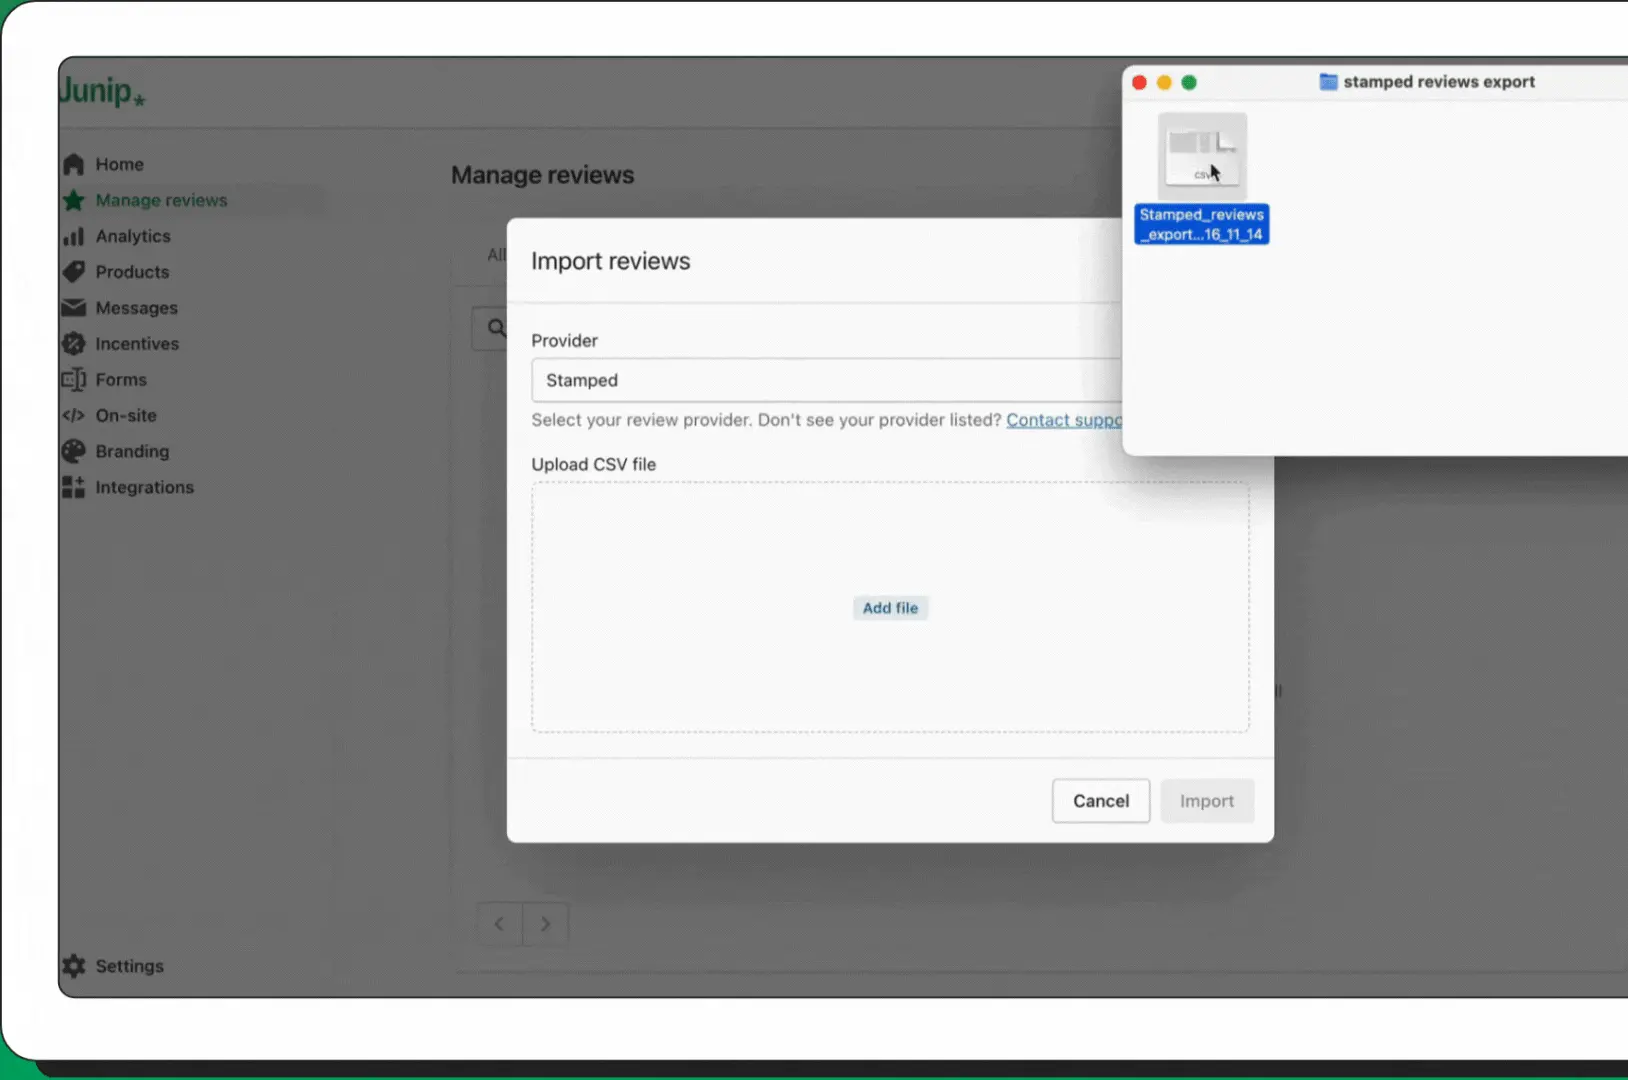Open the Settings label in sidebar

tap(129, 966)
